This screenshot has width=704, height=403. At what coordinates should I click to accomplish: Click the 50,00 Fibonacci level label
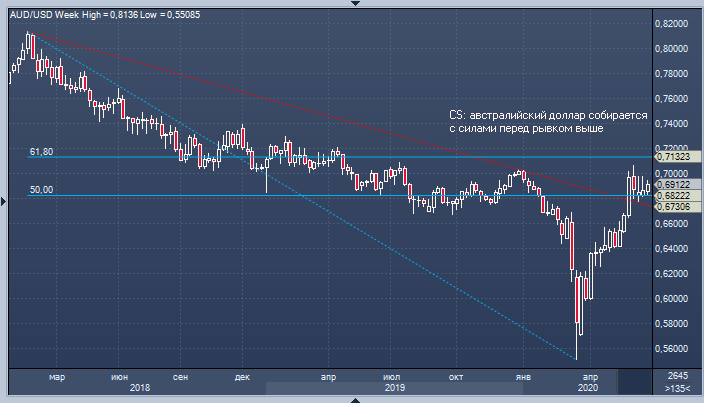click(41, 189)
